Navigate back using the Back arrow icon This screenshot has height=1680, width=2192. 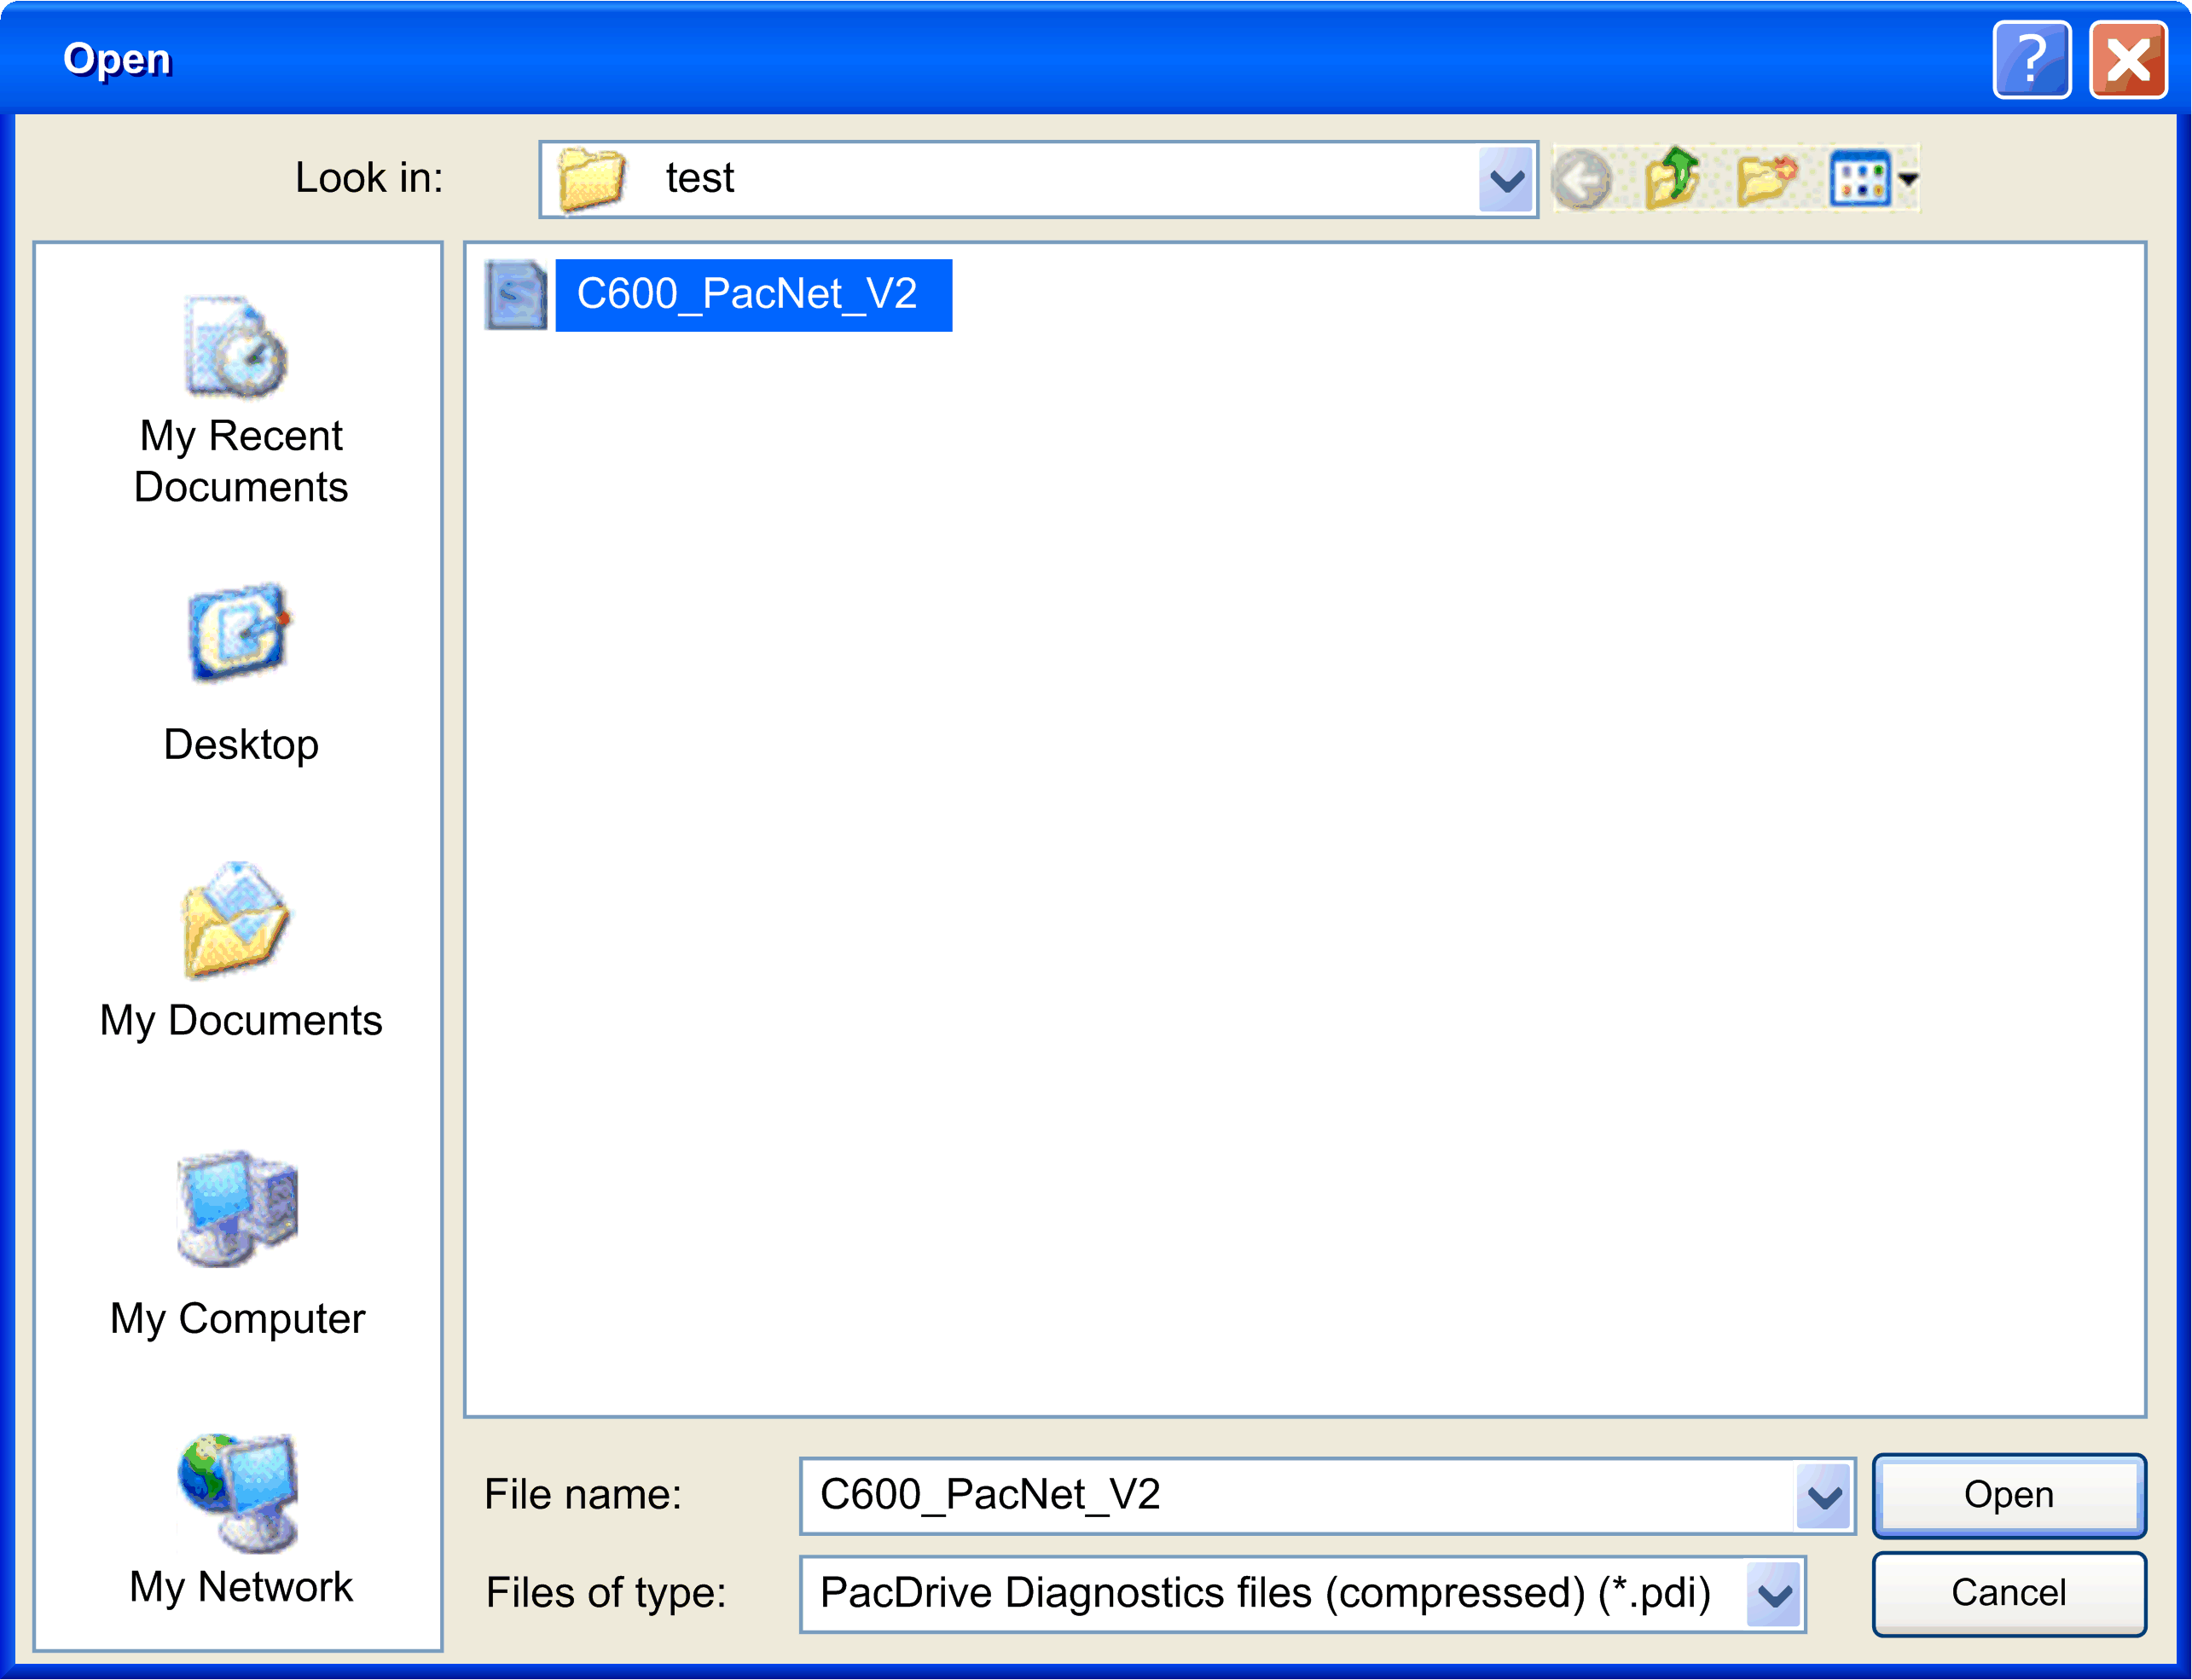(1583, 178)
